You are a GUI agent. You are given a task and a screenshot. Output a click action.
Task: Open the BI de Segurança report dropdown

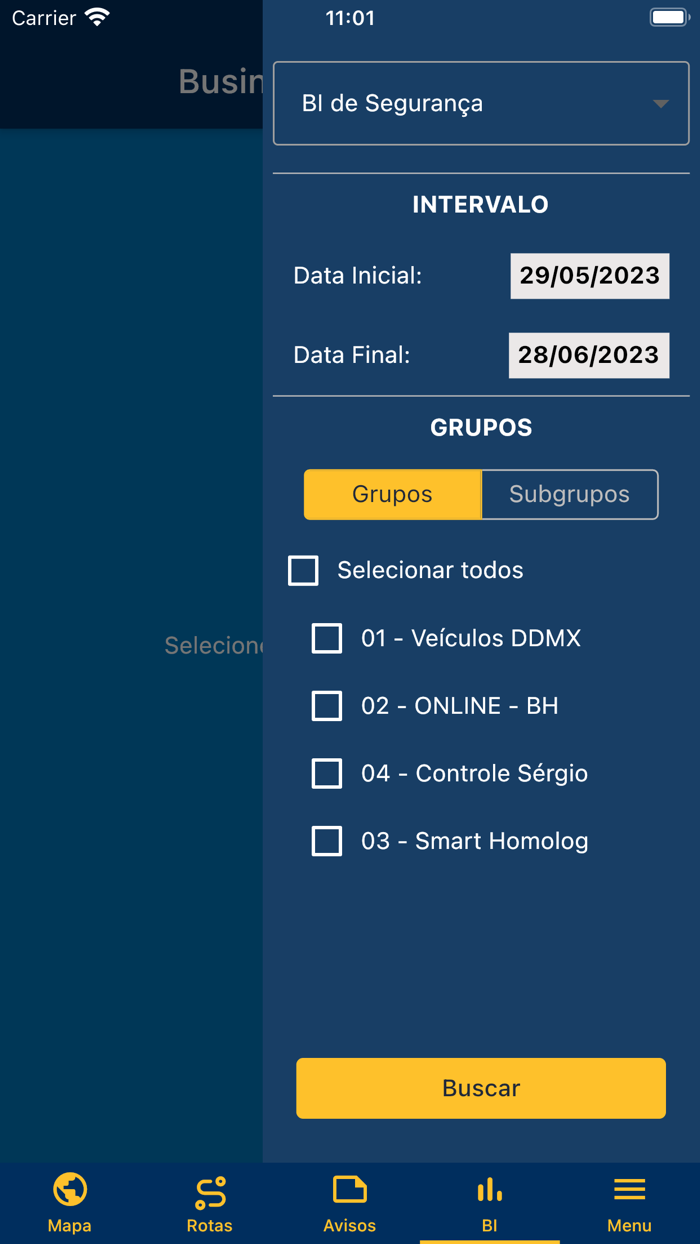click(480, 103)
